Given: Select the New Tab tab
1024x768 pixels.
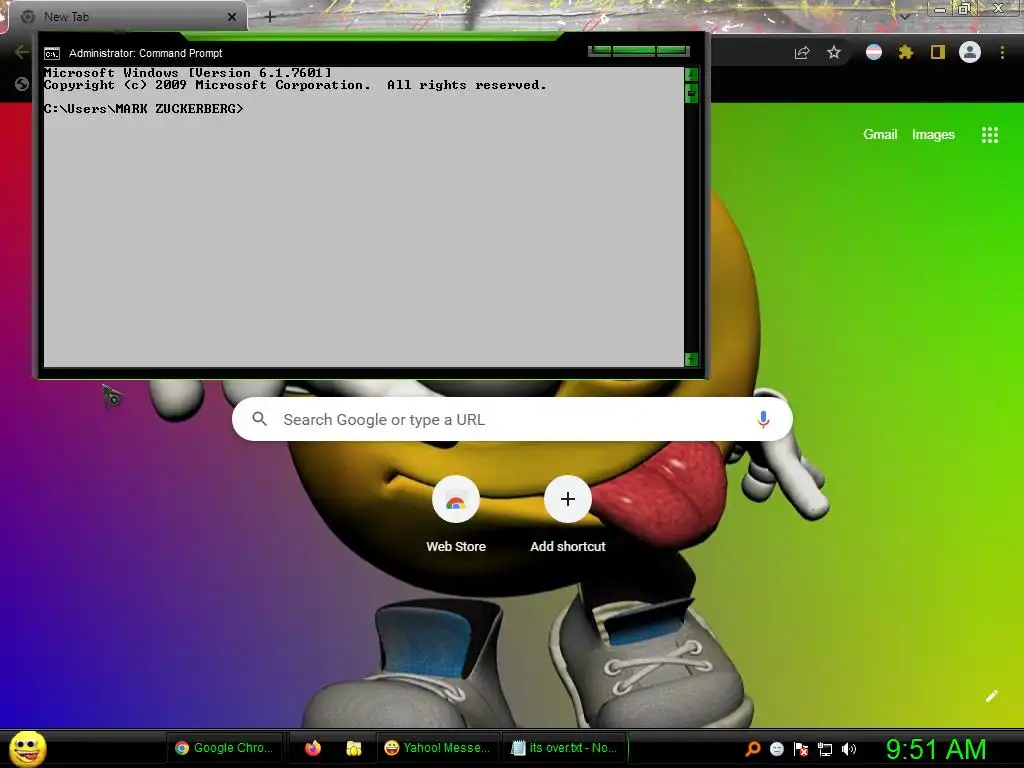Looking at the screenshot, I should click(x=127, y=17).
